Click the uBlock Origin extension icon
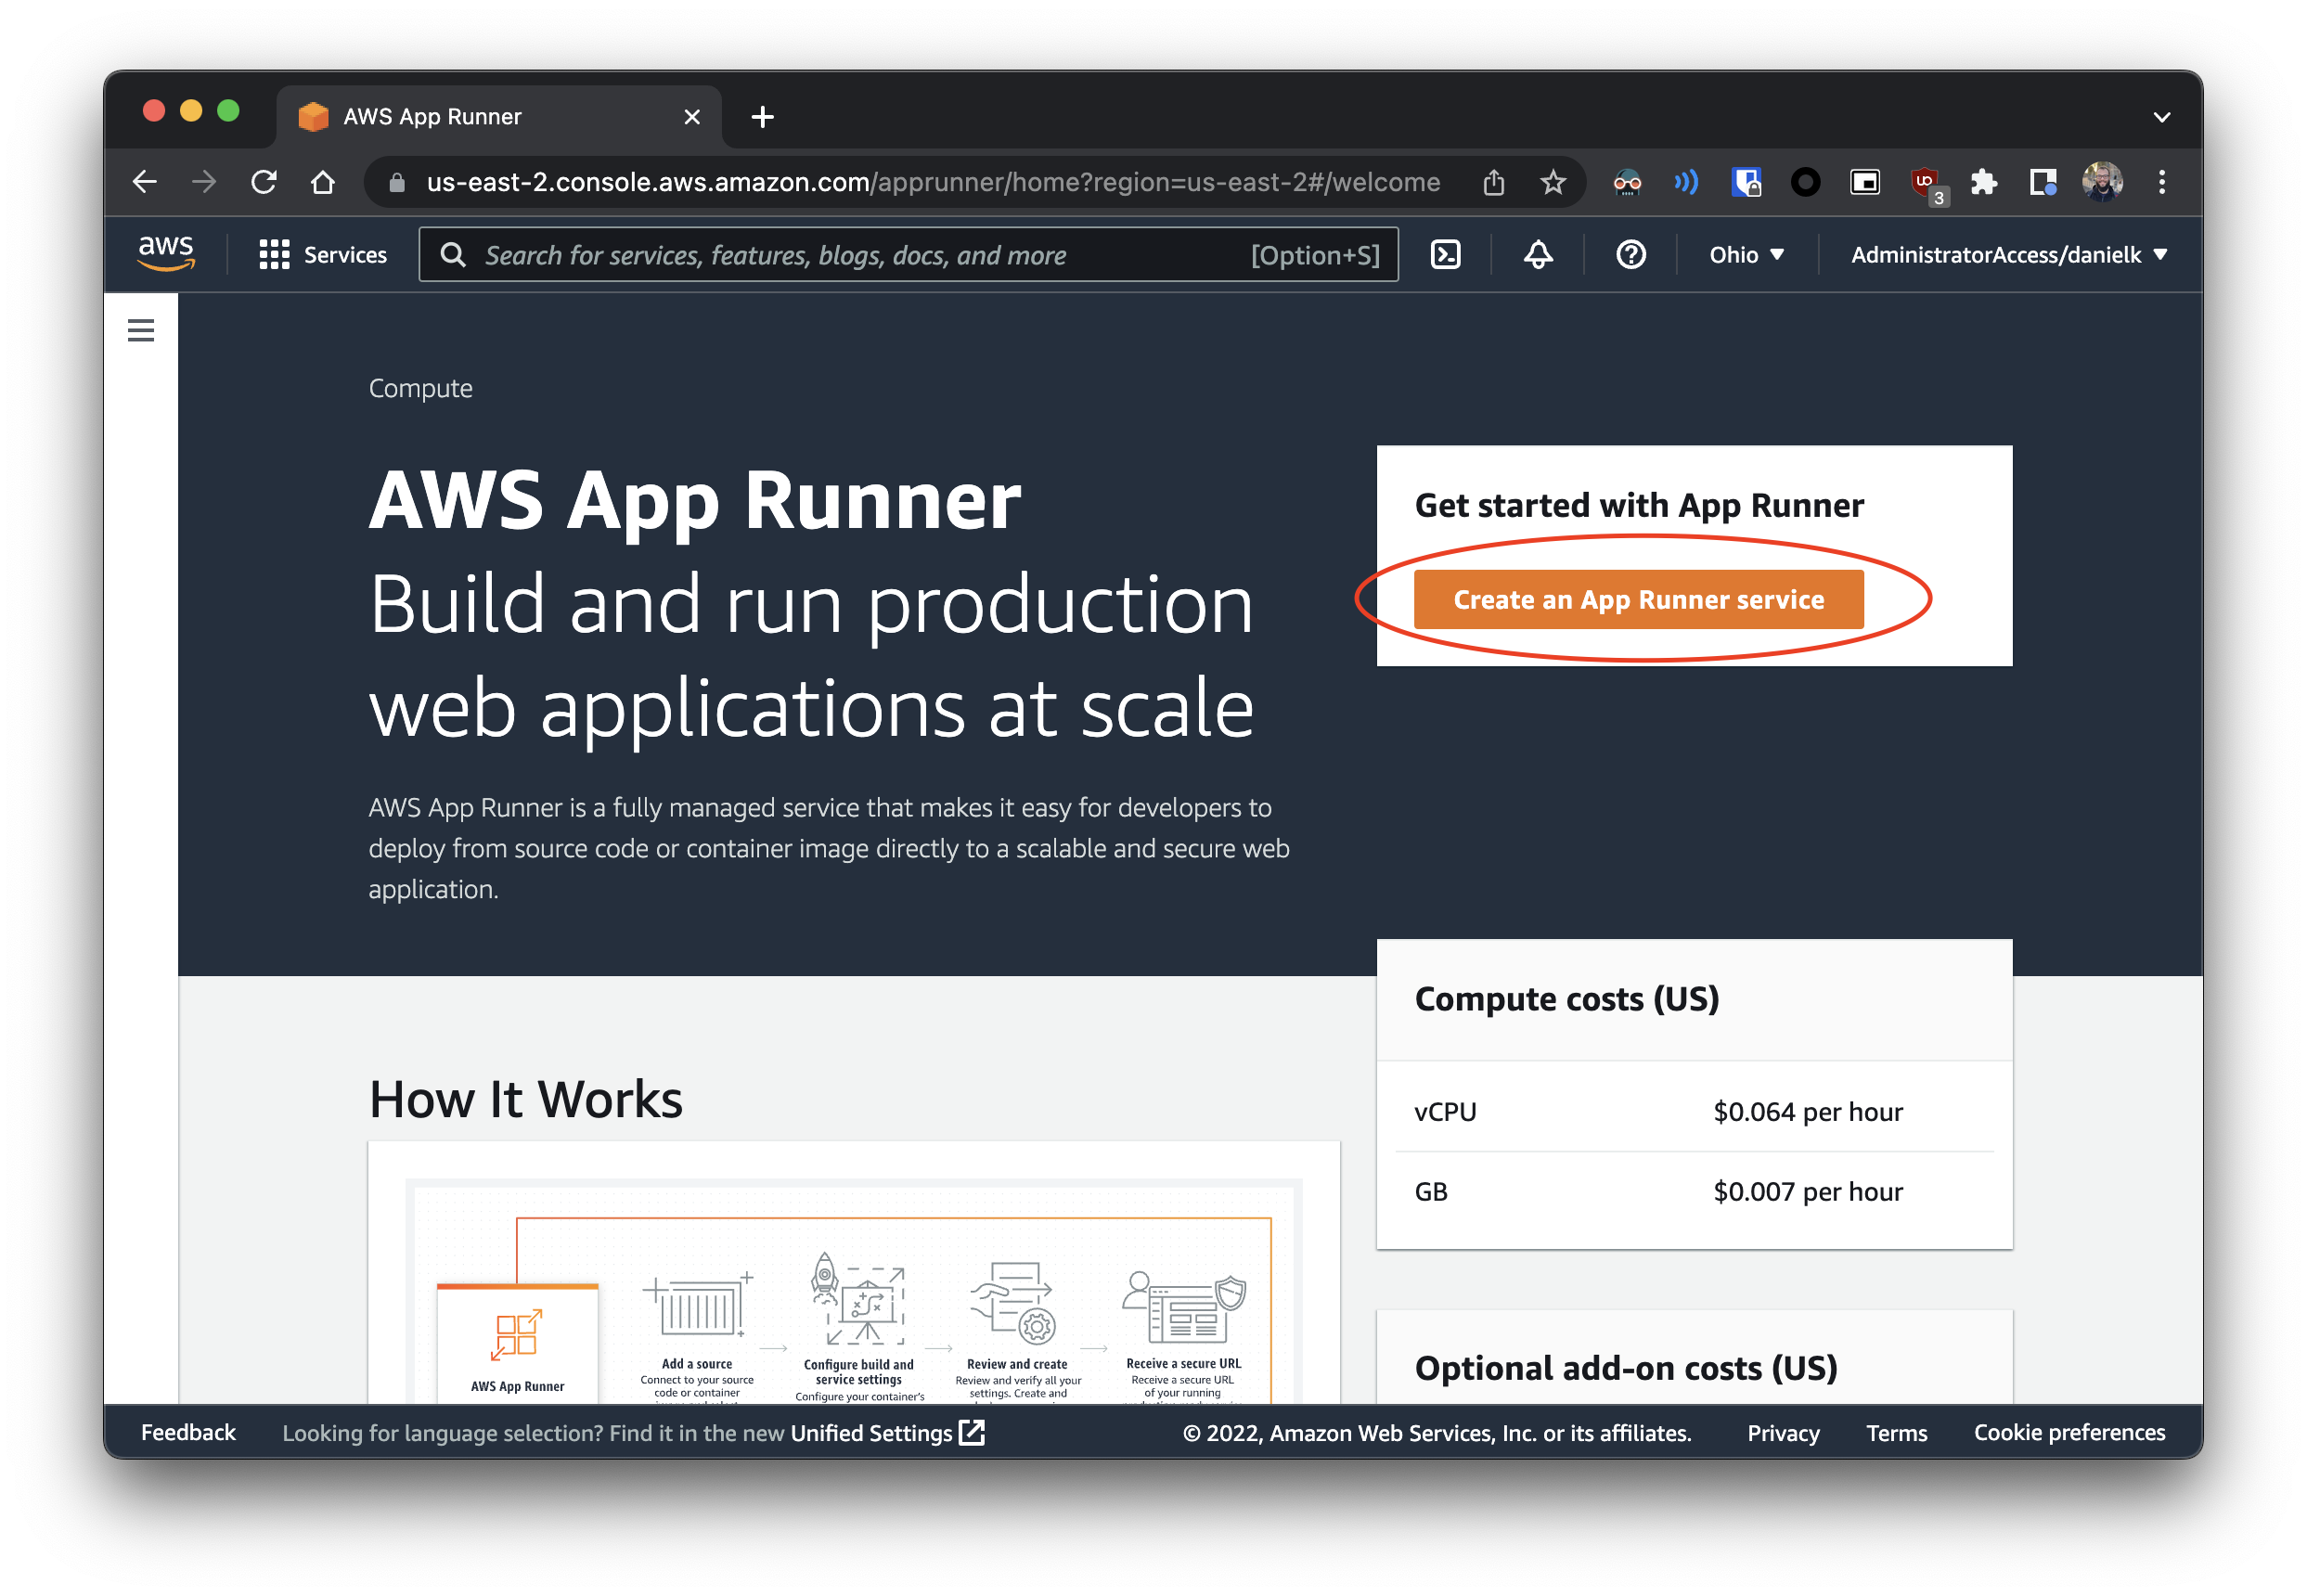Screen dimensions: 2307x1596 tap(1925, 182)
